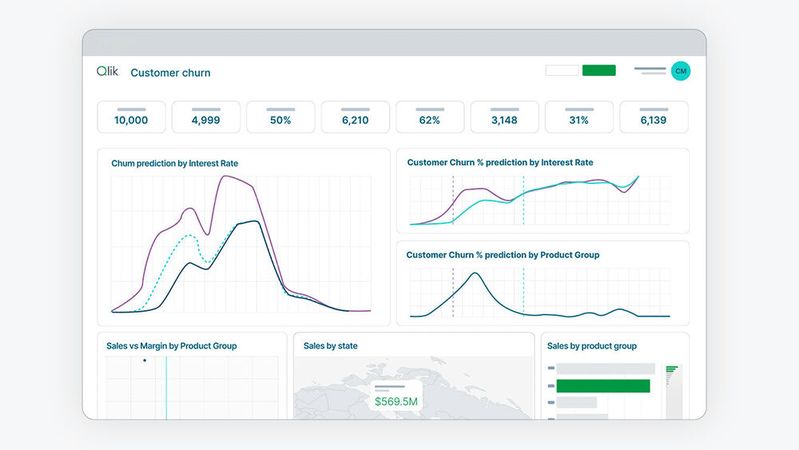
Task: Click the white outlined header button
Action: coord(562,70)
